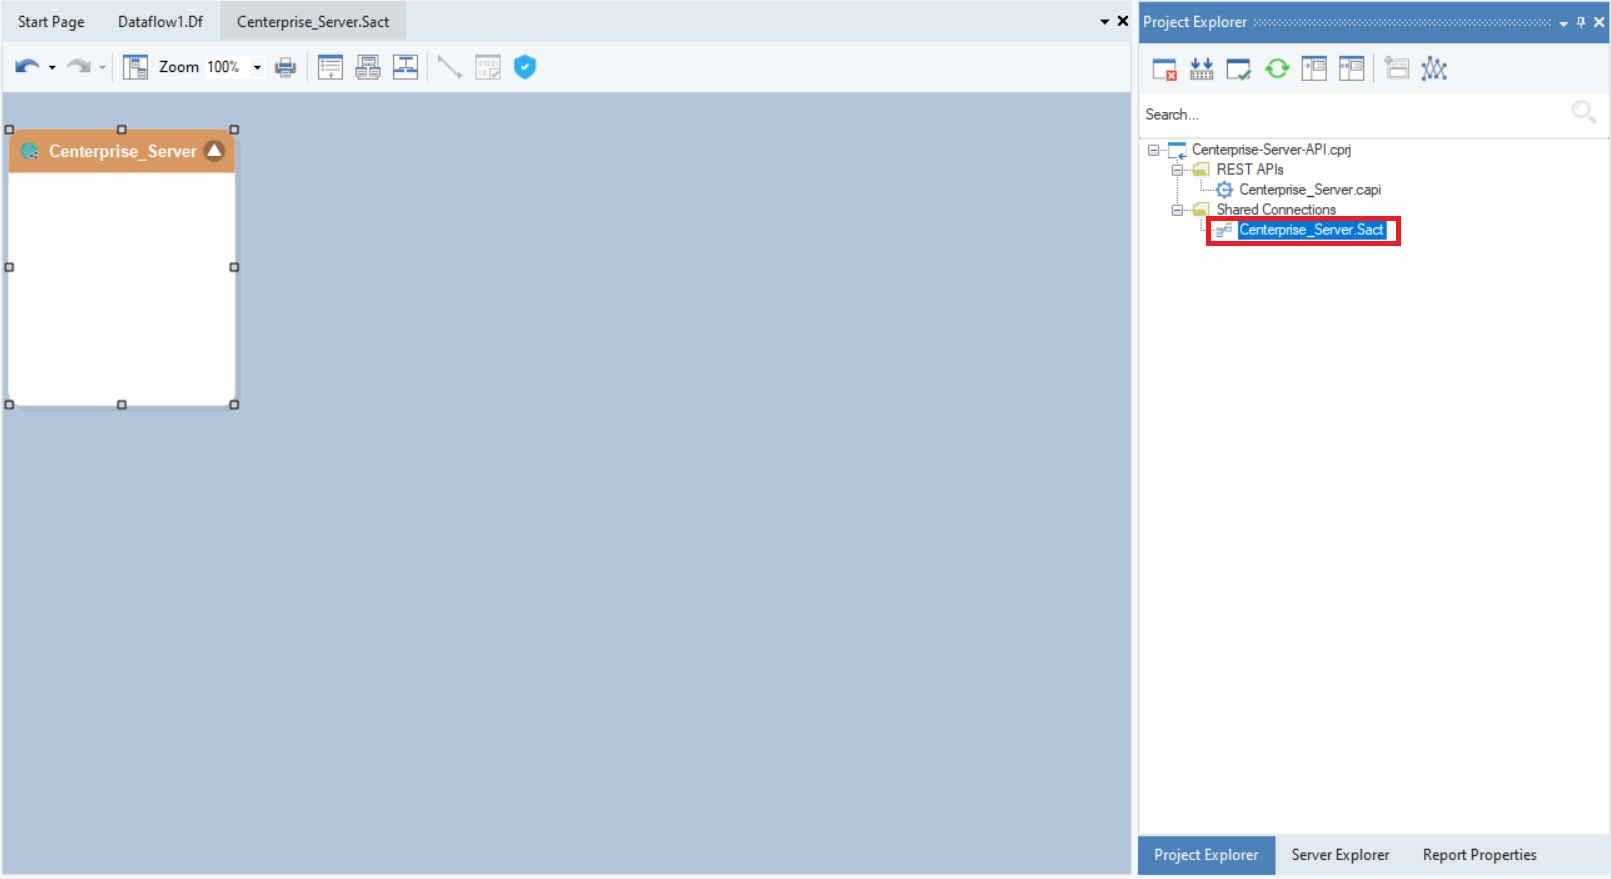Click the diagonal link line icon
Viewport: 1611px width, 879px height.
450,67
